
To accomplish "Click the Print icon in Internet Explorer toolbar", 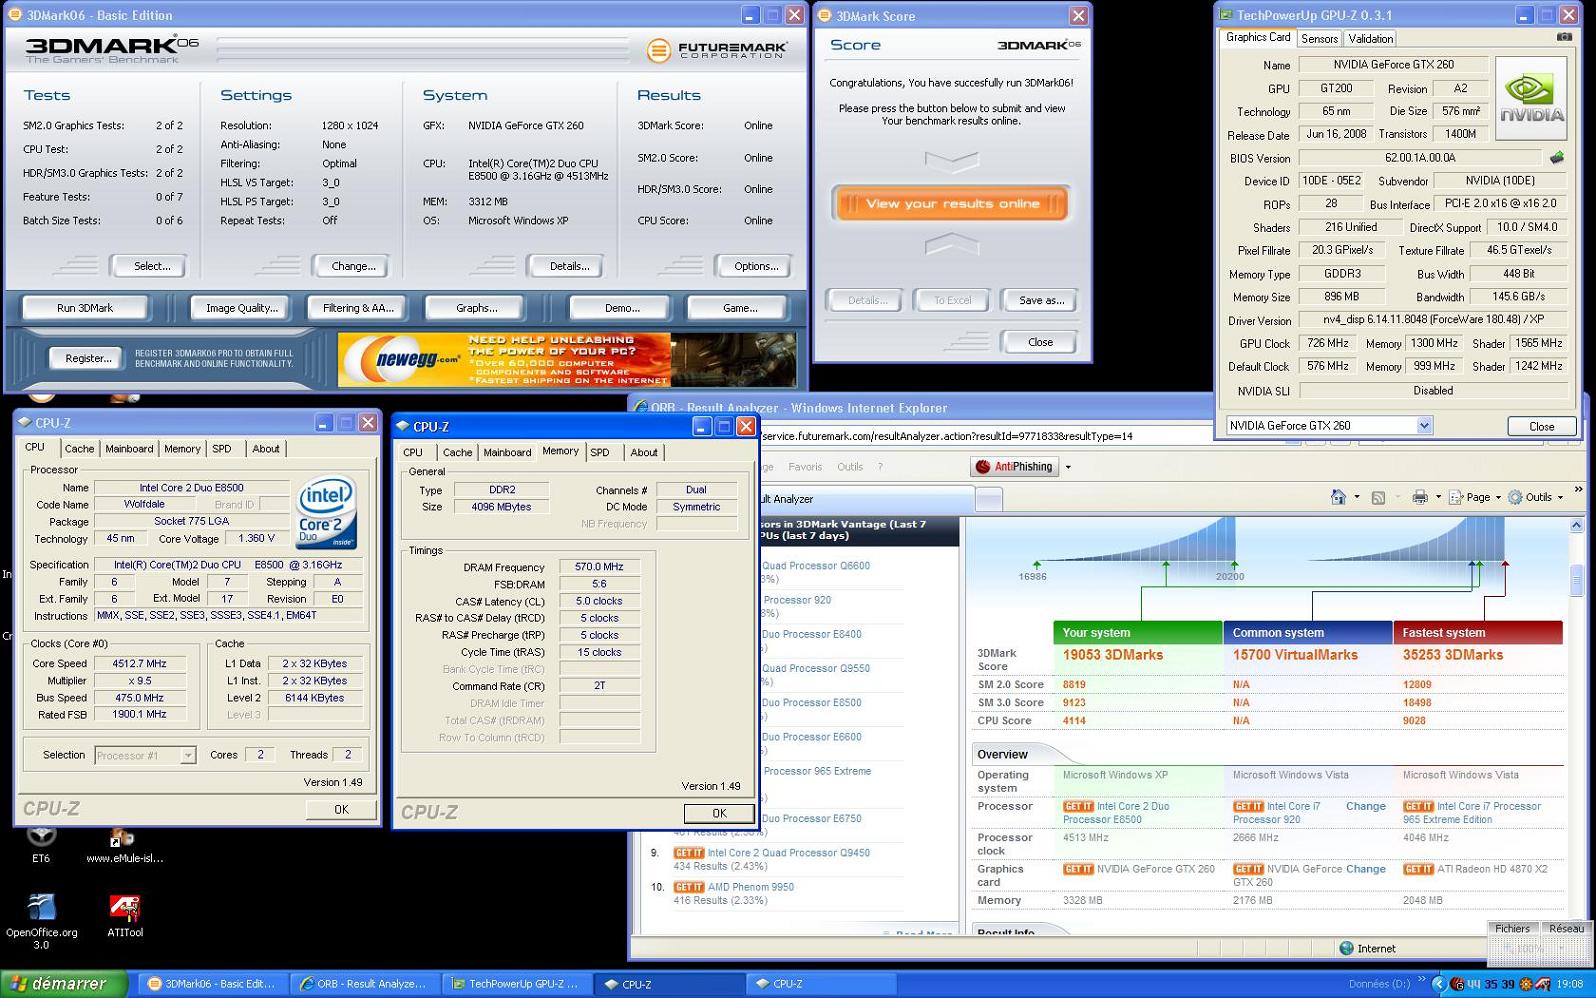I will (x=1419, y=497).
